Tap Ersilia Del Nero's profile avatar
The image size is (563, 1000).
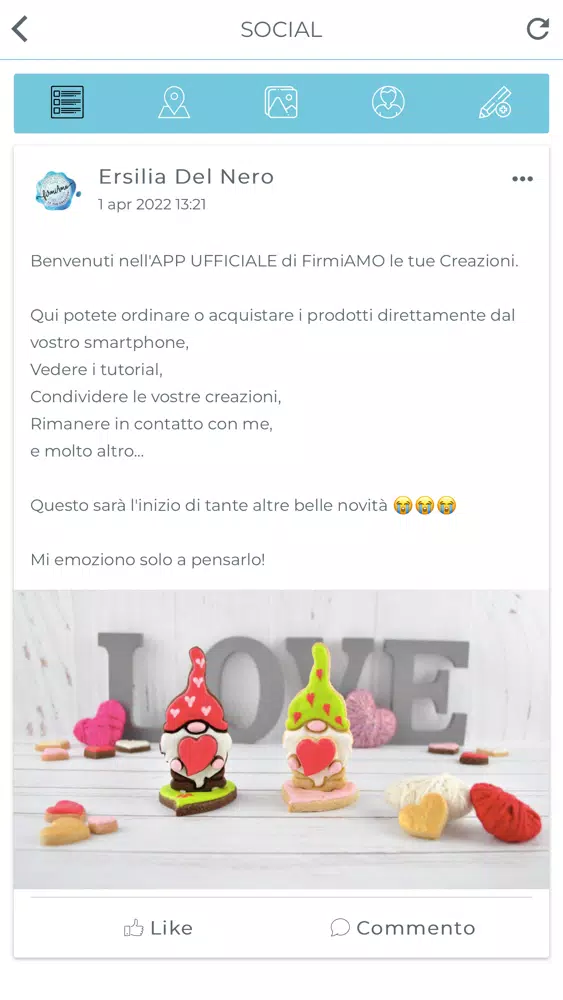coord(57,190)
